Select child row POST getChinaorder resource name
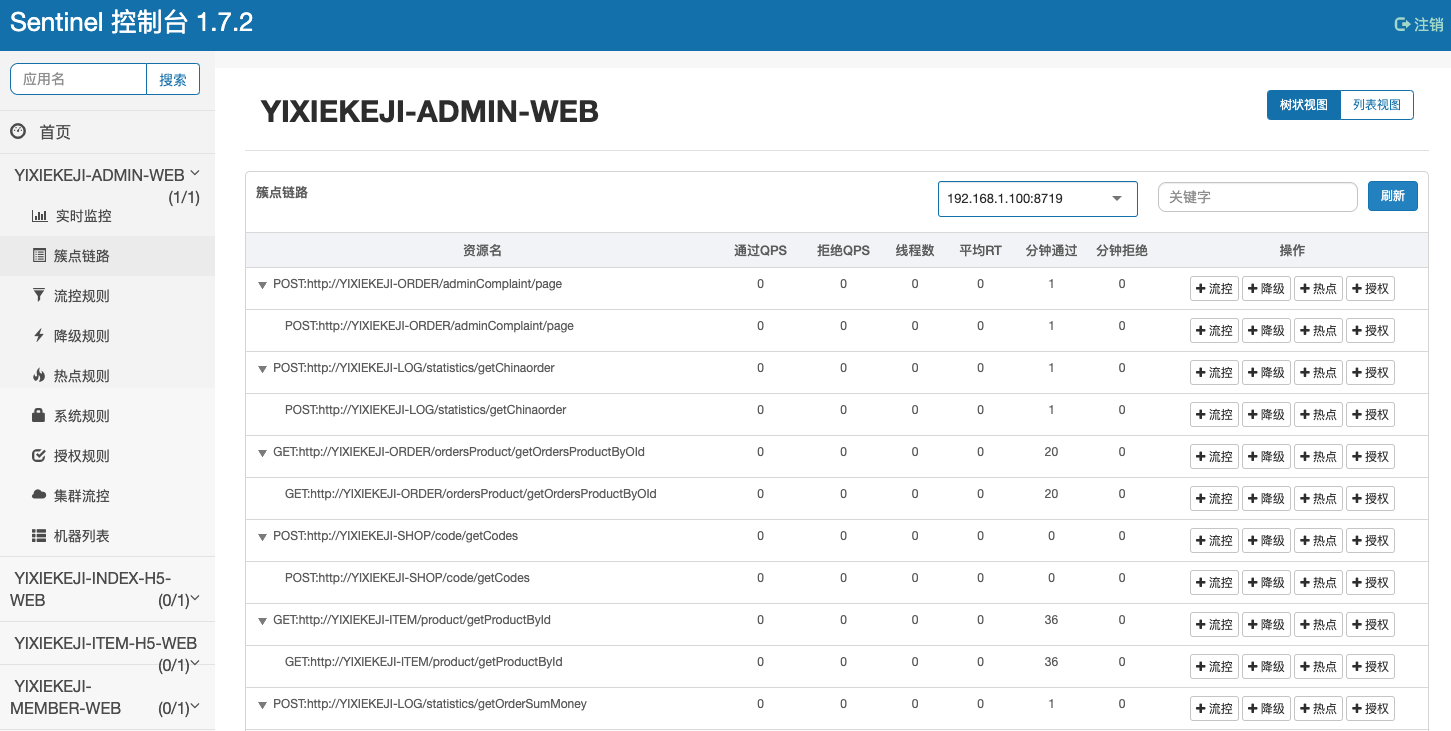The image size is (1451, 731). coord(426,410)
